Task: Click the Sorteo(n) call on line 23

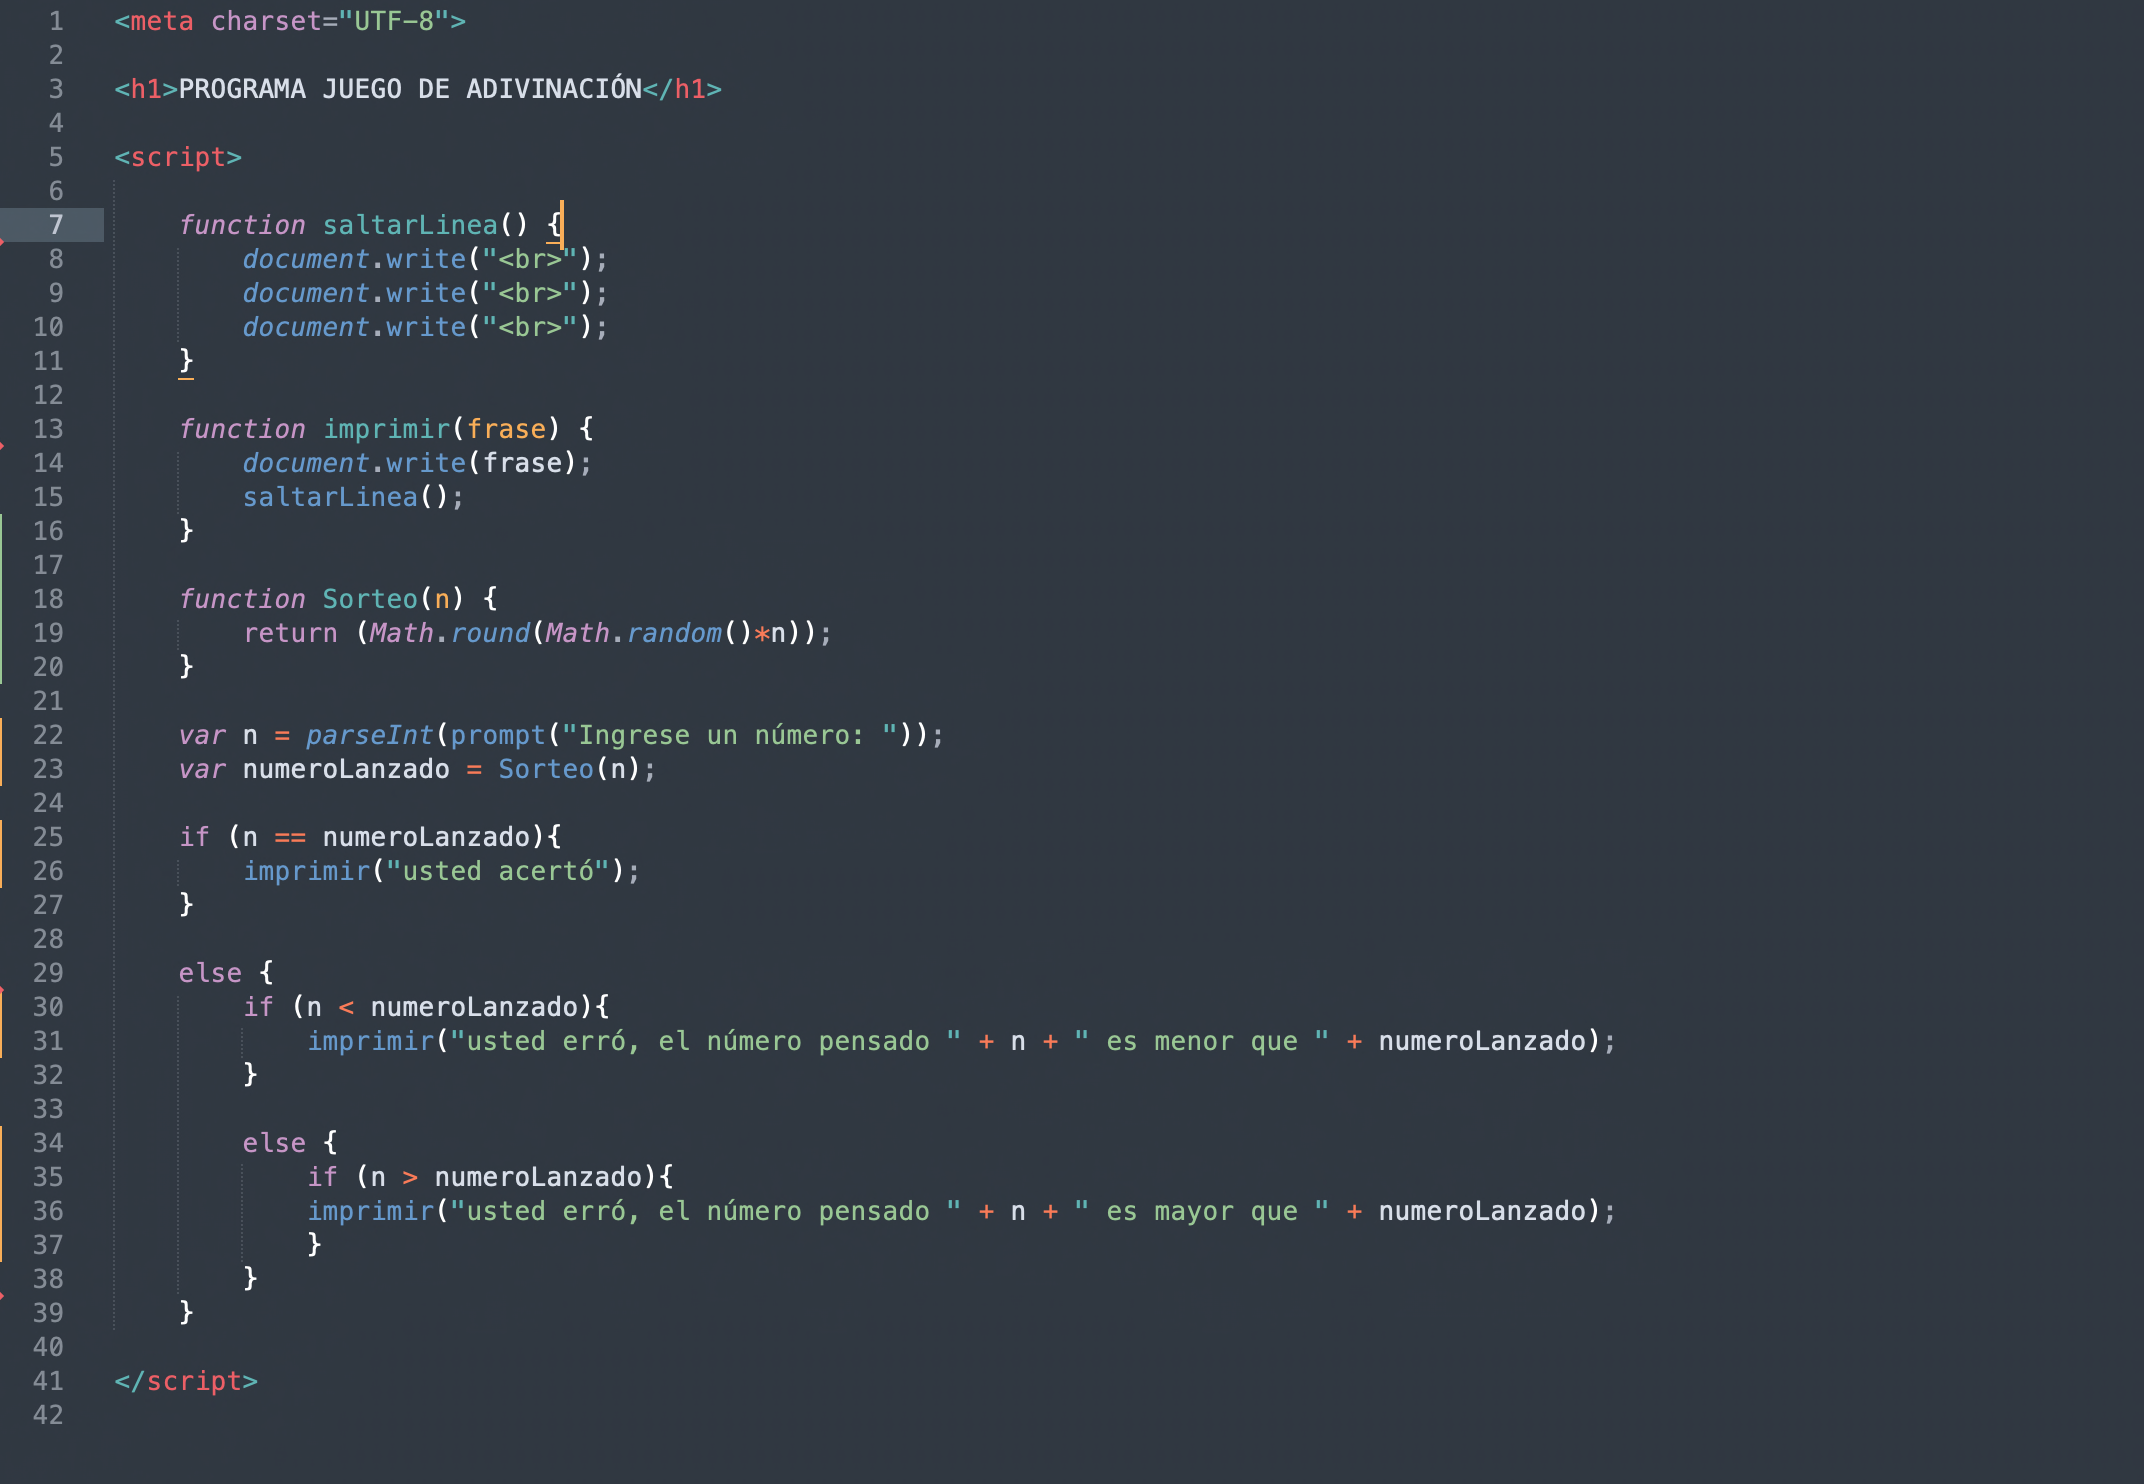Action: [x=570, y=769]
